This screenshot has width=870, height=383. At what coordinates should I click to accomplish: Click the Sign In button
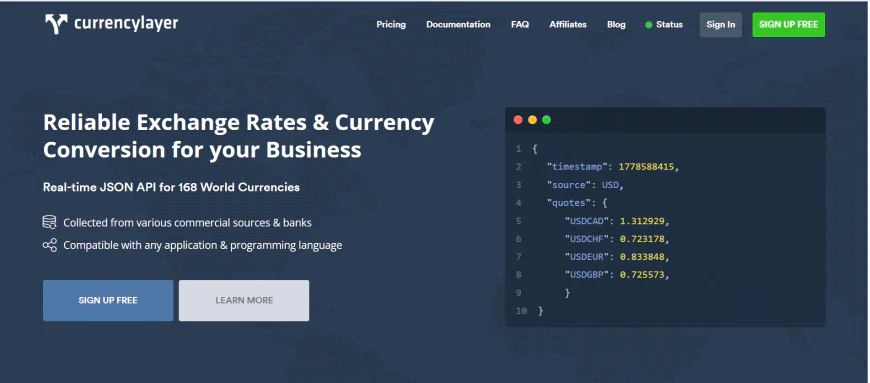tap(721, 25)
